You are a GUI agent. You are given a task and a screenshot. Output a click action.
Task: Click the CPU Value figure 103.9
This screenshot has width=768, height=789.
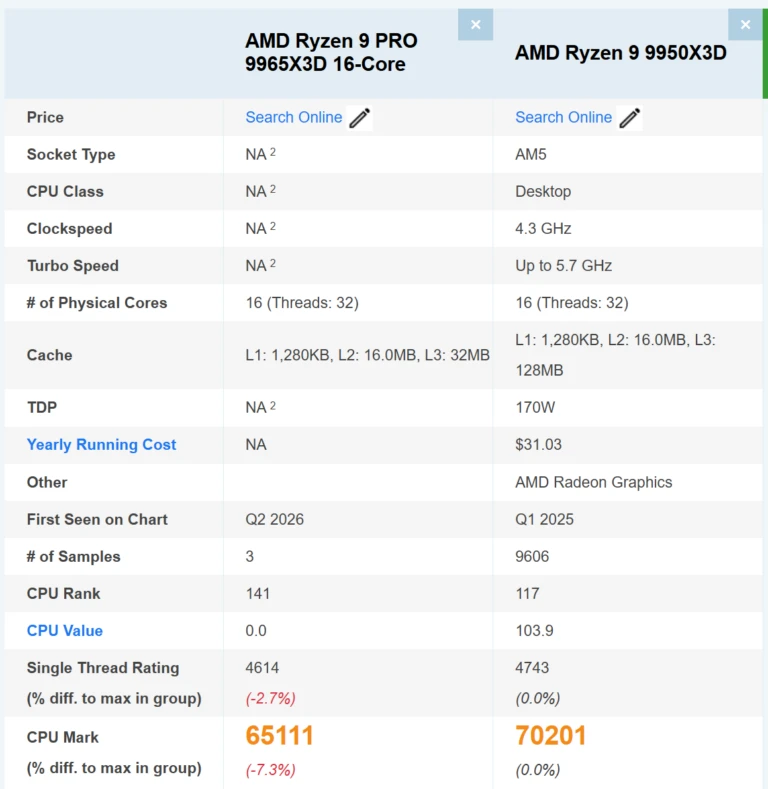coord(534,630)
